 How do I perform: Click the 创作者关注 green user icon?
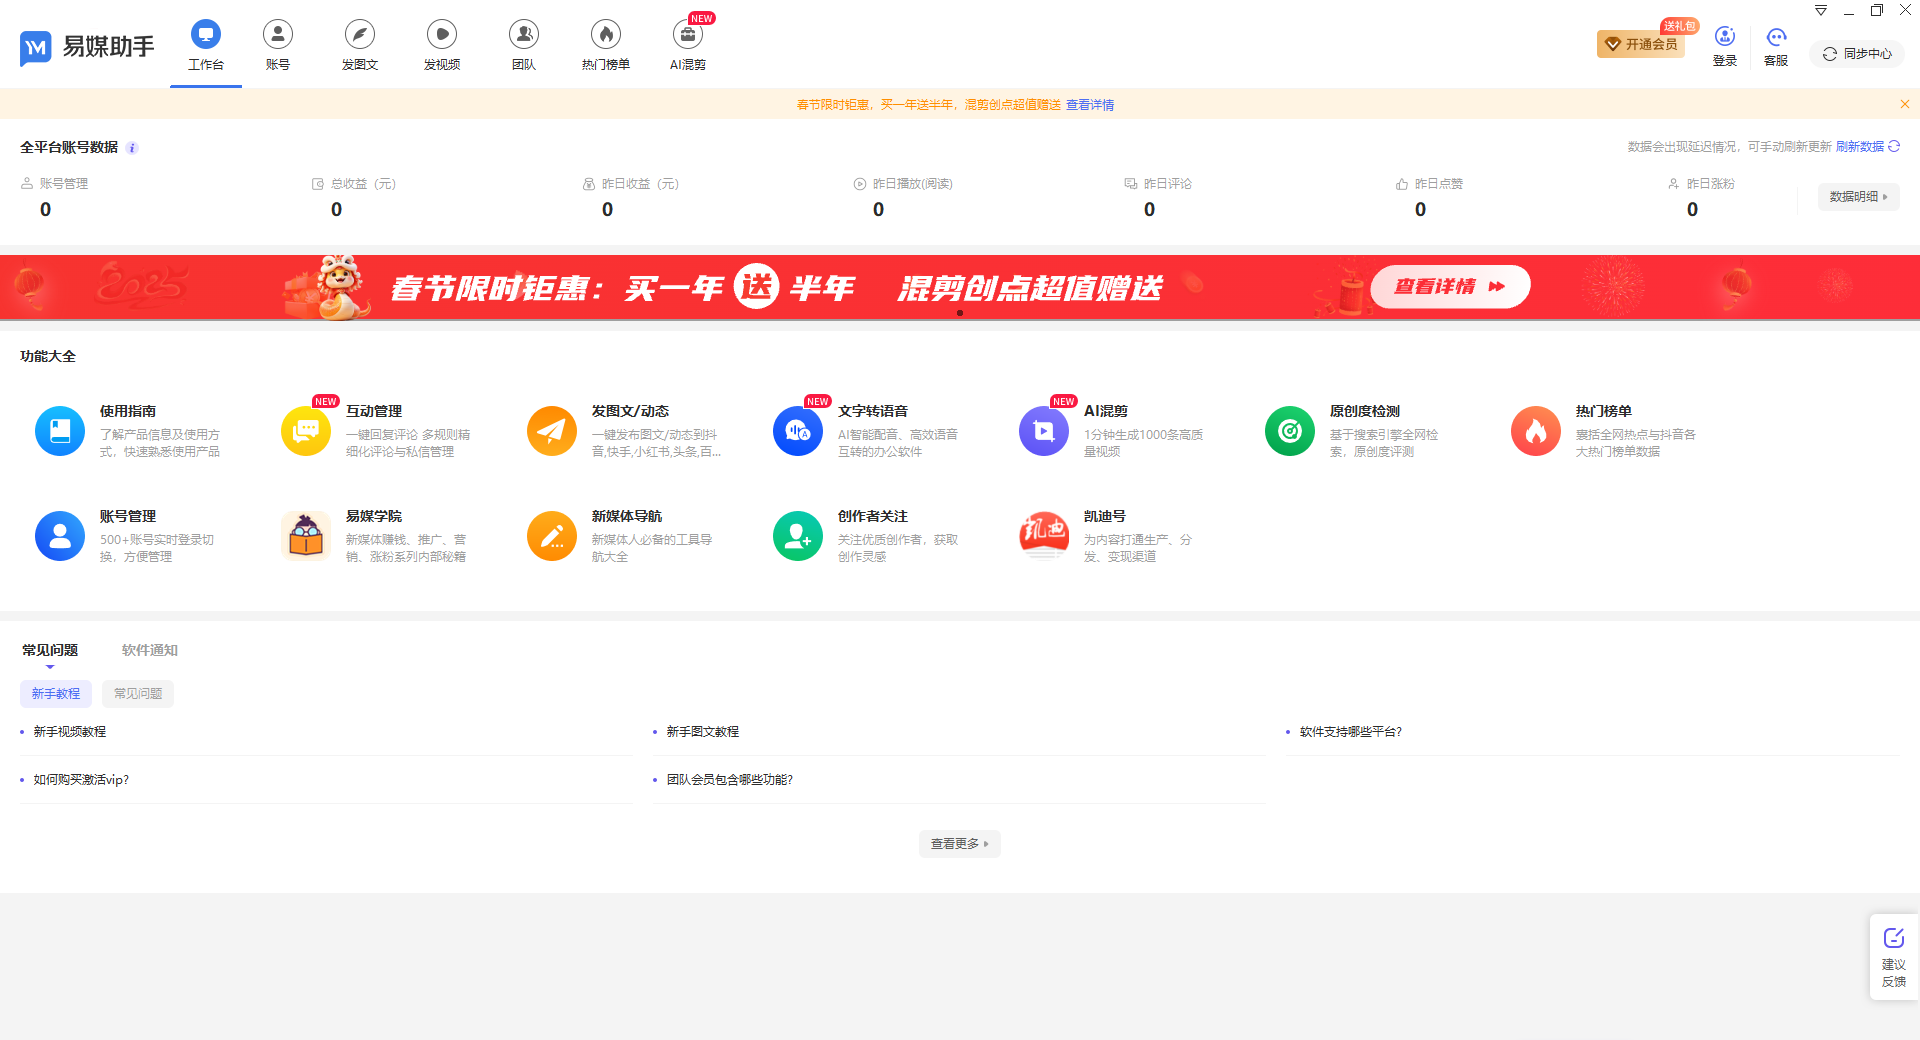coord(797,536)
